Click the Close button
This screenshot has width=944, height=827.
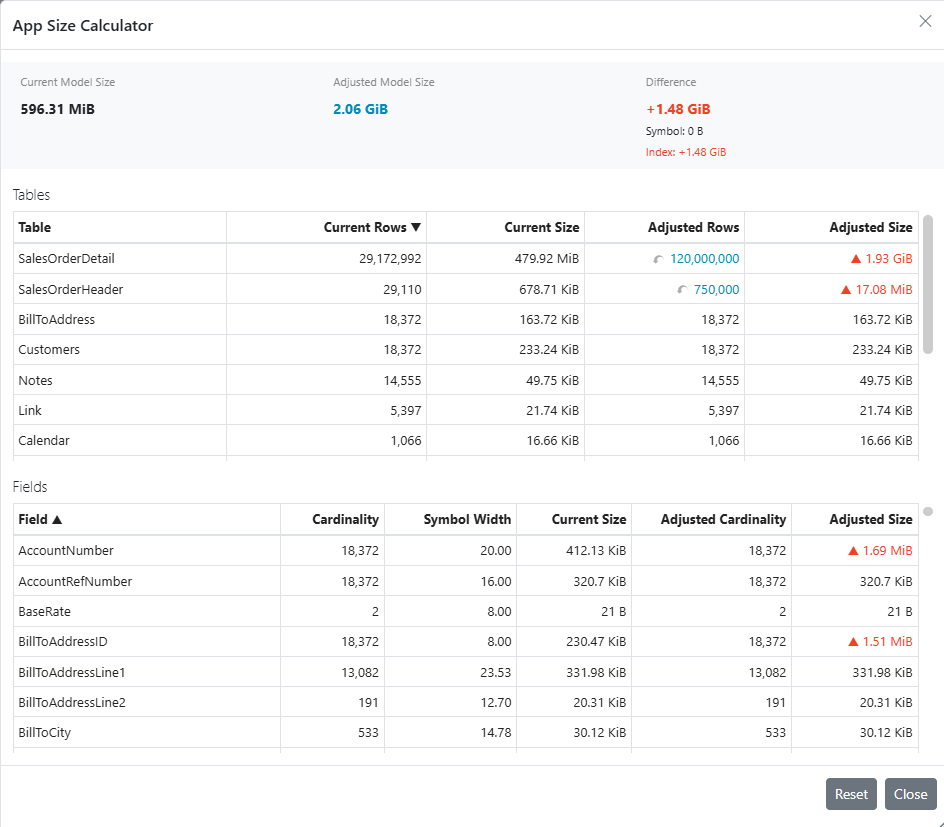click(910, 794)
